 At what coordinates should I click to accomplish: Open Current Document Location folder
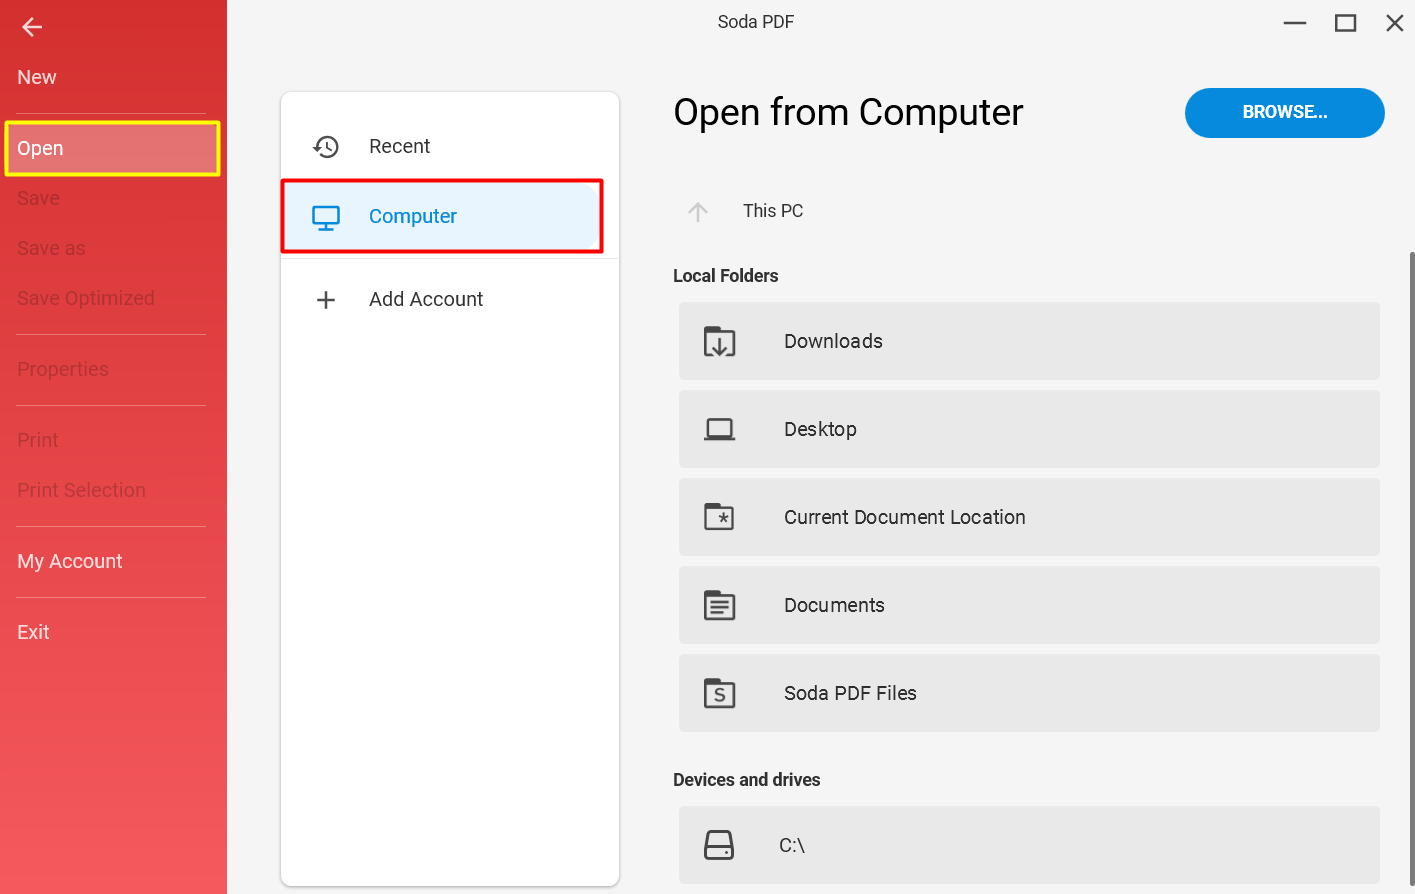(1029, 517)
